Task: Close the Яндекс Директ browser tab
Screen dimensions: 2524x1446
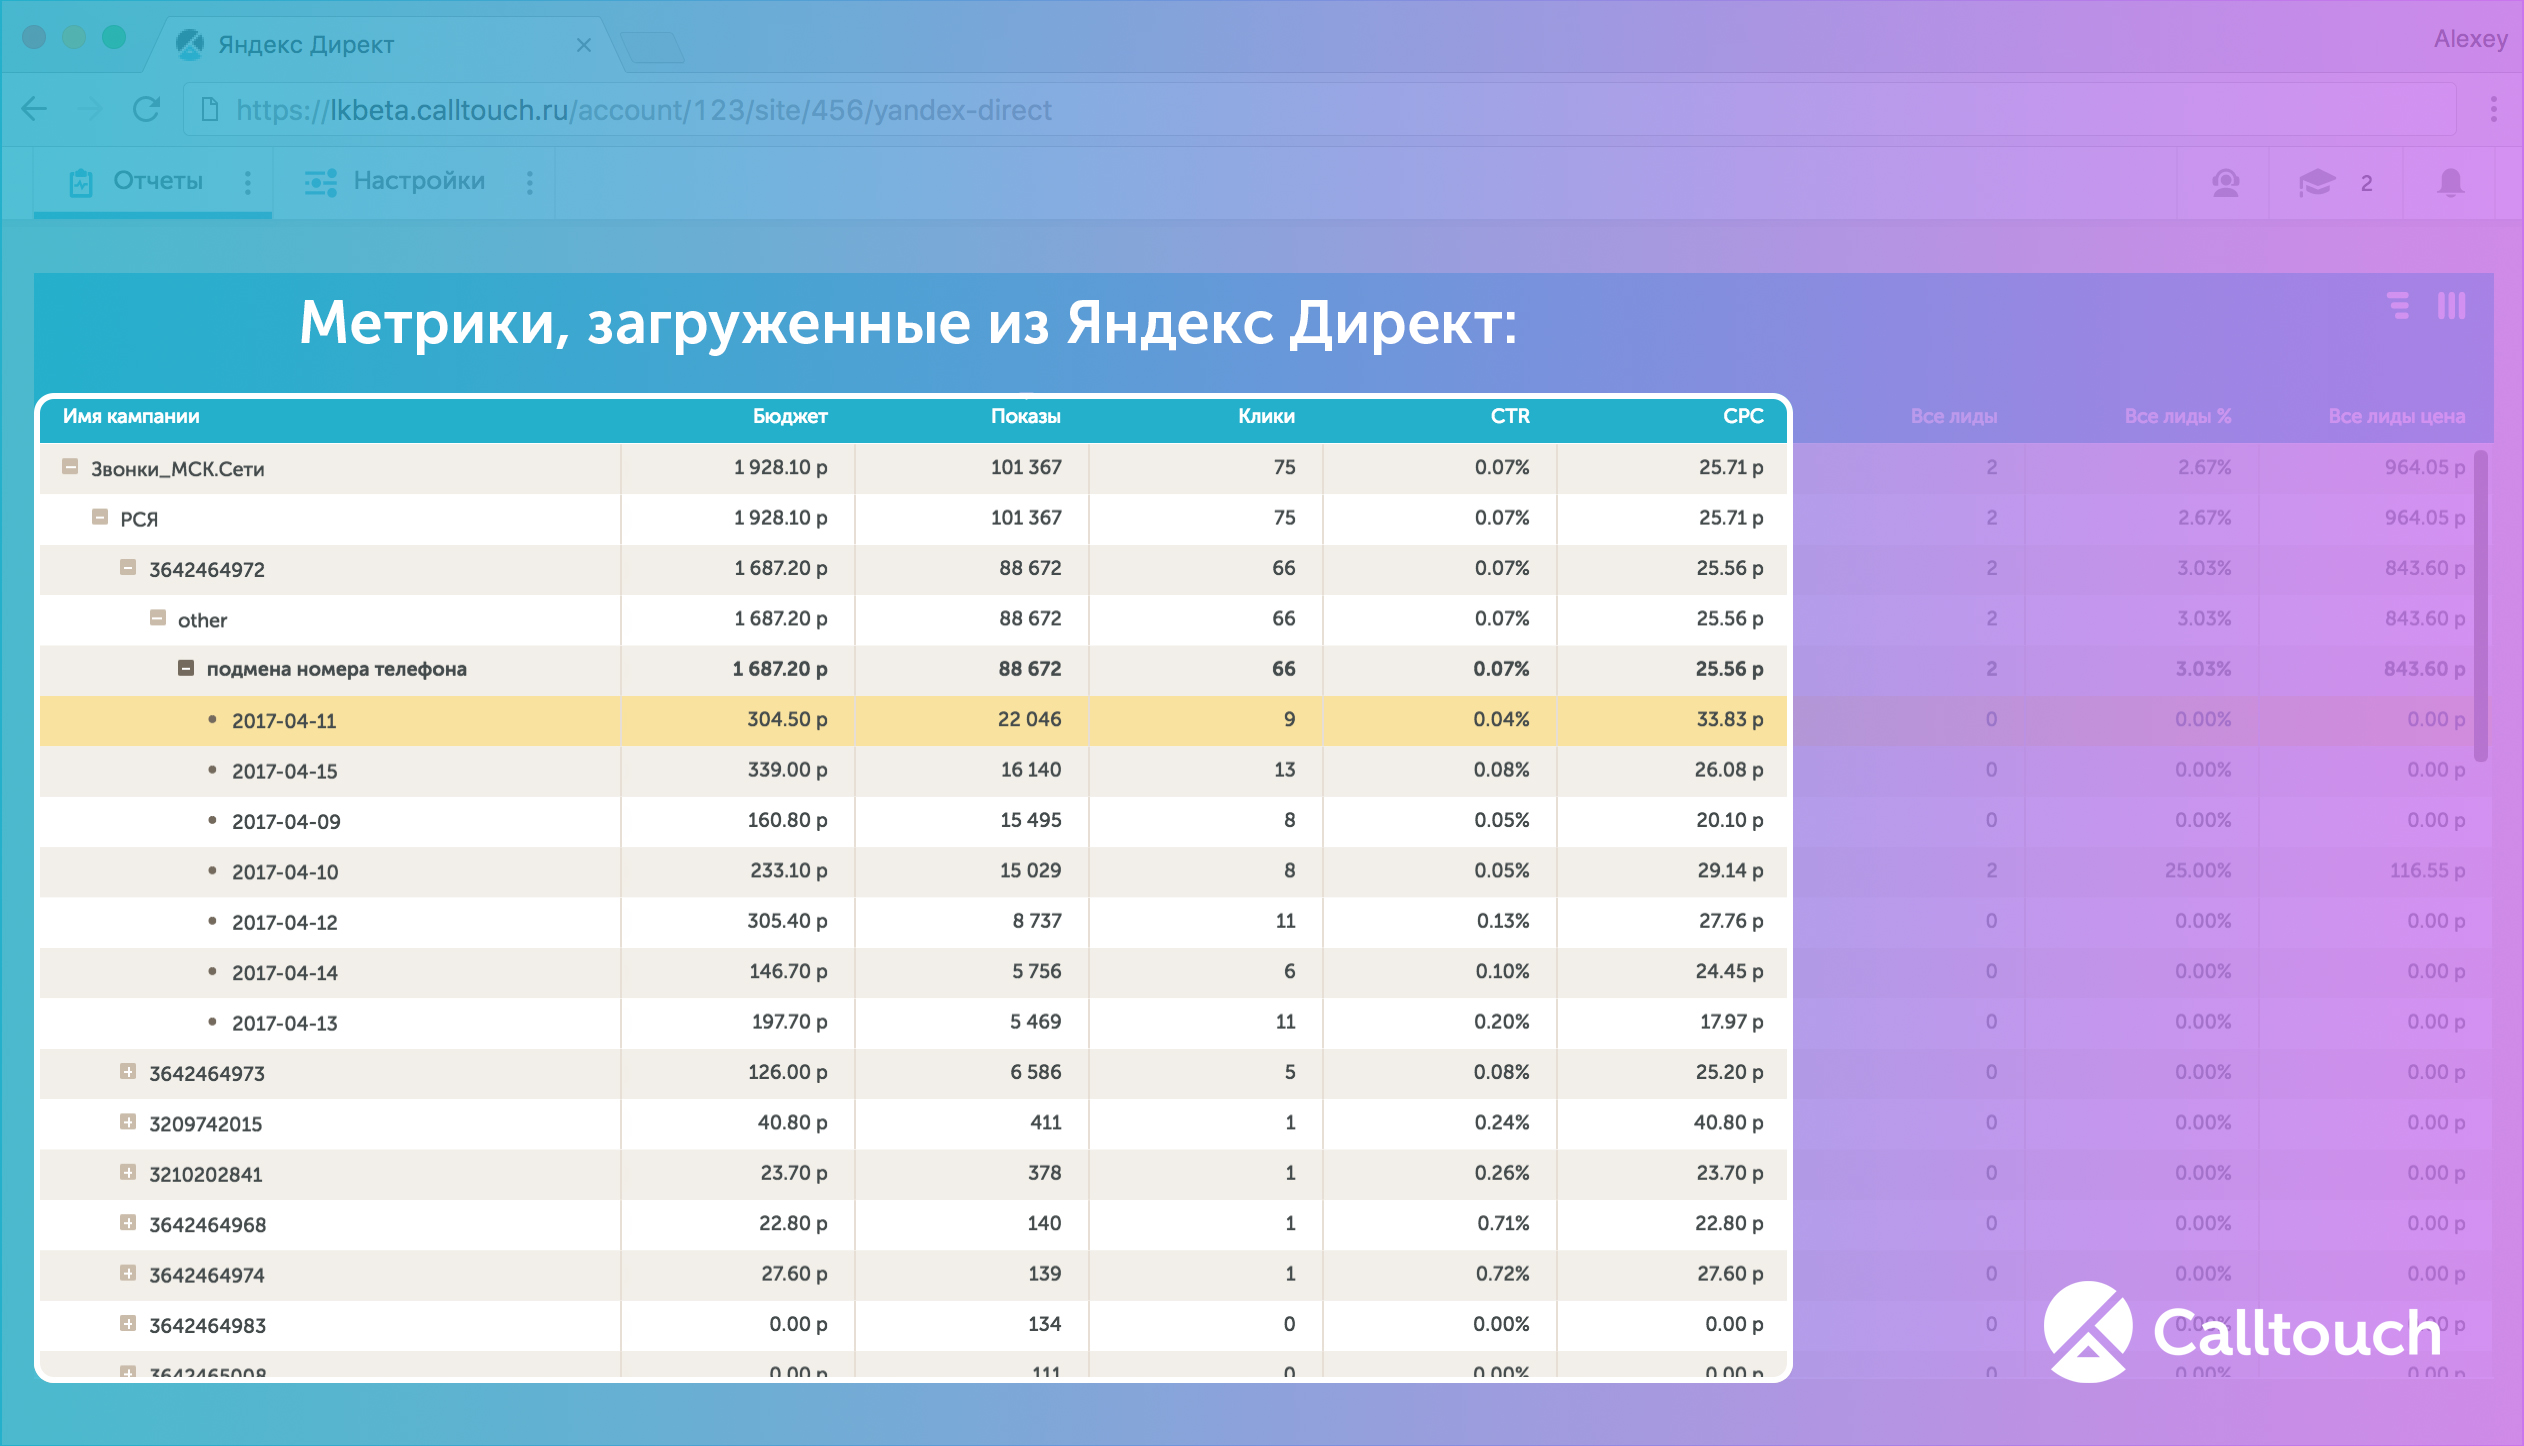Action: click(x=584, y=45)
